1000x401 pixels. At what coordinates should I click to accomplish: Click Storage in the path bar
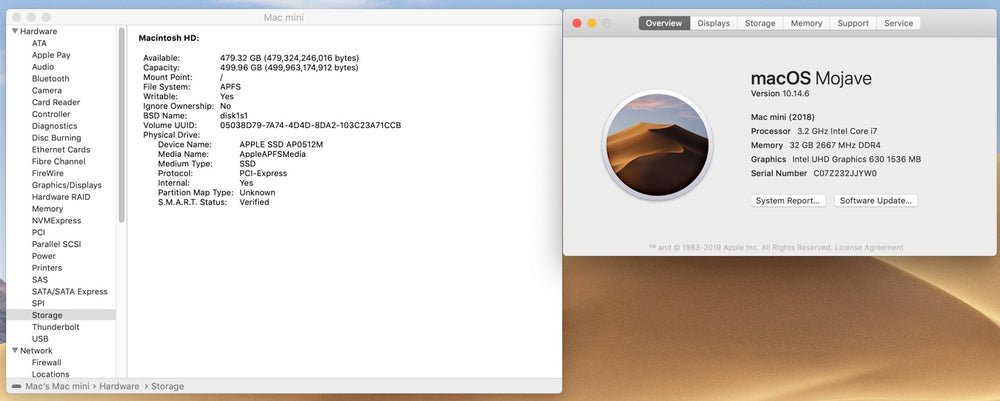(x=167, y=386)
